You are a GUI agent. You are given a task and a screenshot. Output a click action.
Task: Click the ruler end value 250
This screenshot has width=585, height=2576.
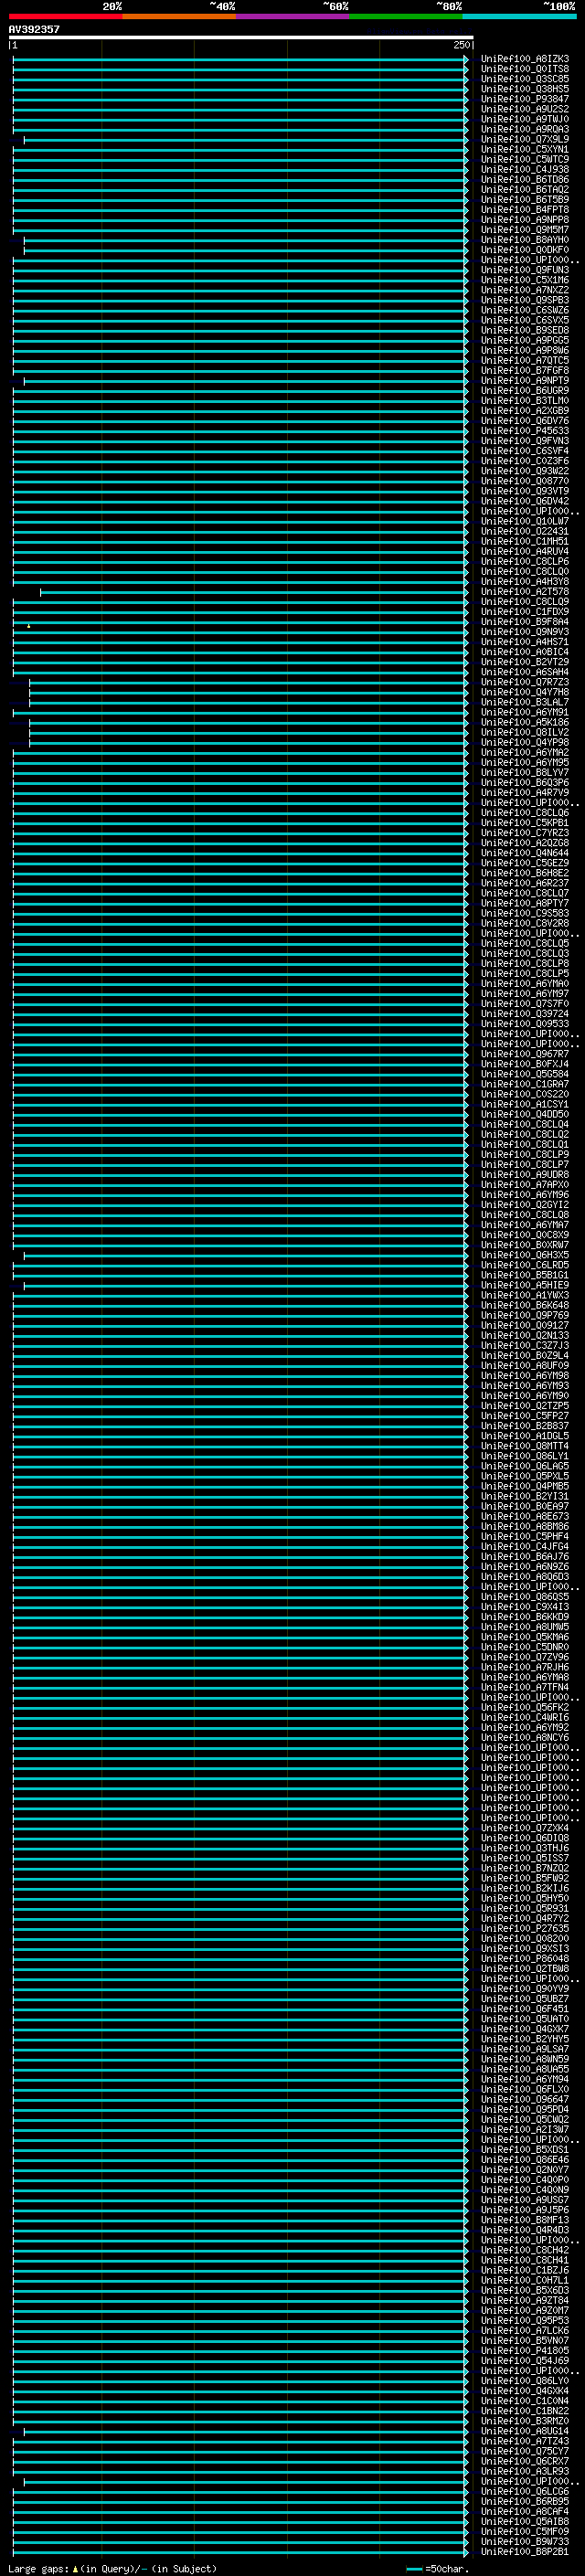[461, 45]
